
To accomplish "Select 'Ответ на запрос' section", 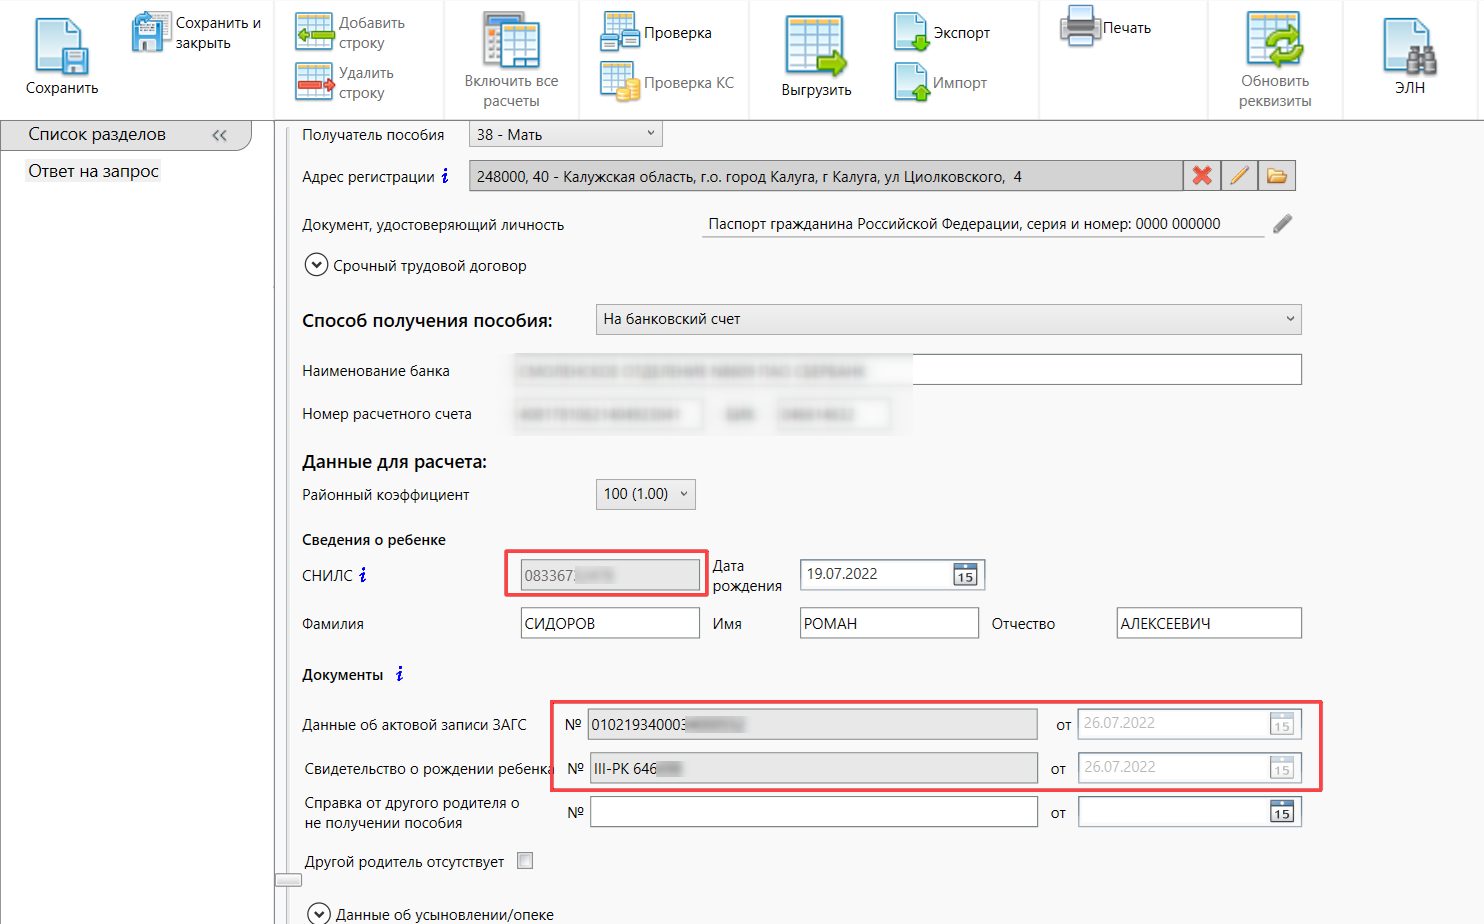I will click(93, 171).
